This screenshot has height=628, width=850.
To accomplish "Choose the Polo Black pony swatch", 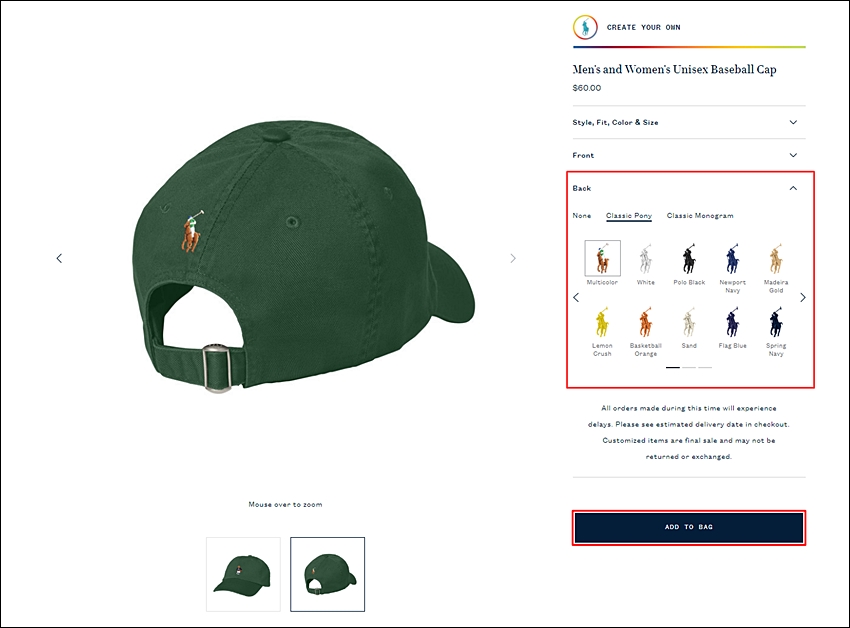I will [x=689, y=259].
